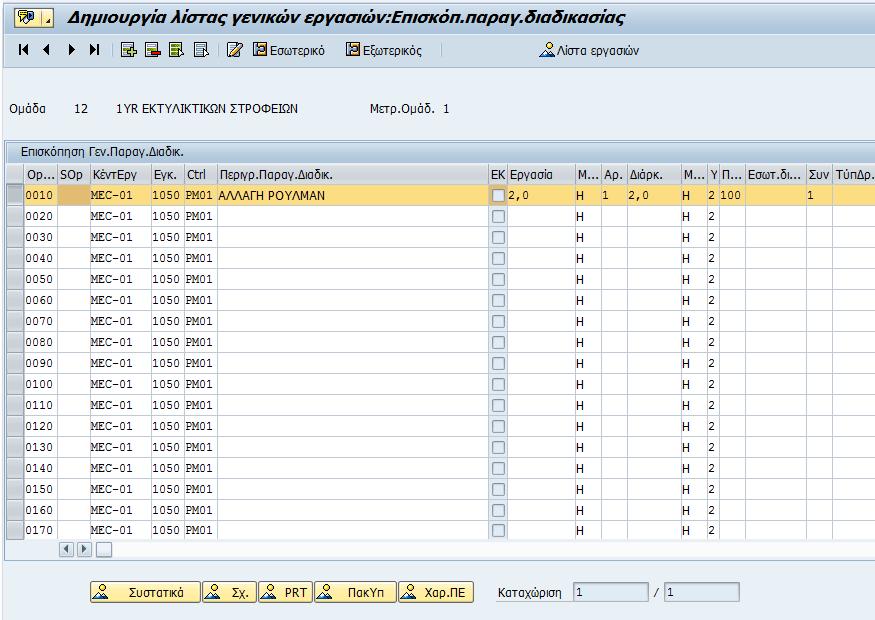Toggle EK checkbox for operation 0010
The width and height of the screenshot is (875, 620).
pyautogui.click(x=498, y=195)
